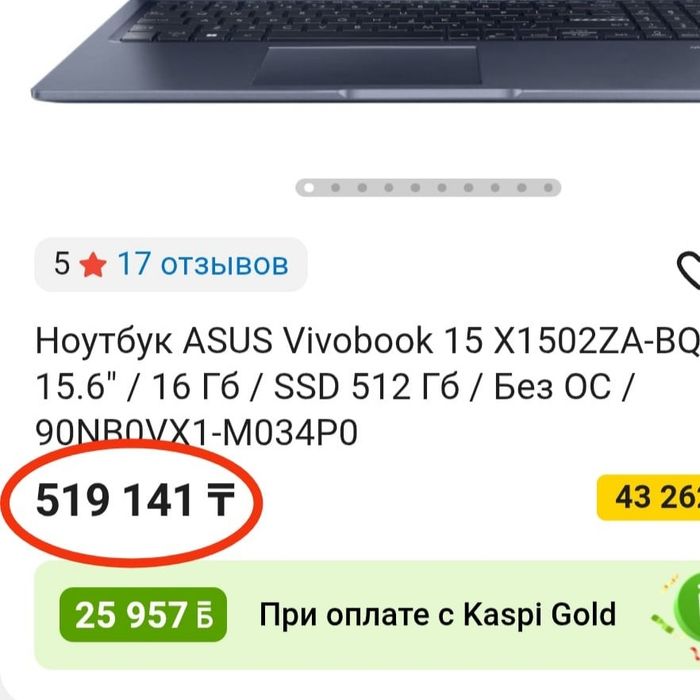Jump to the last image carousel dot

pos(548,188)
